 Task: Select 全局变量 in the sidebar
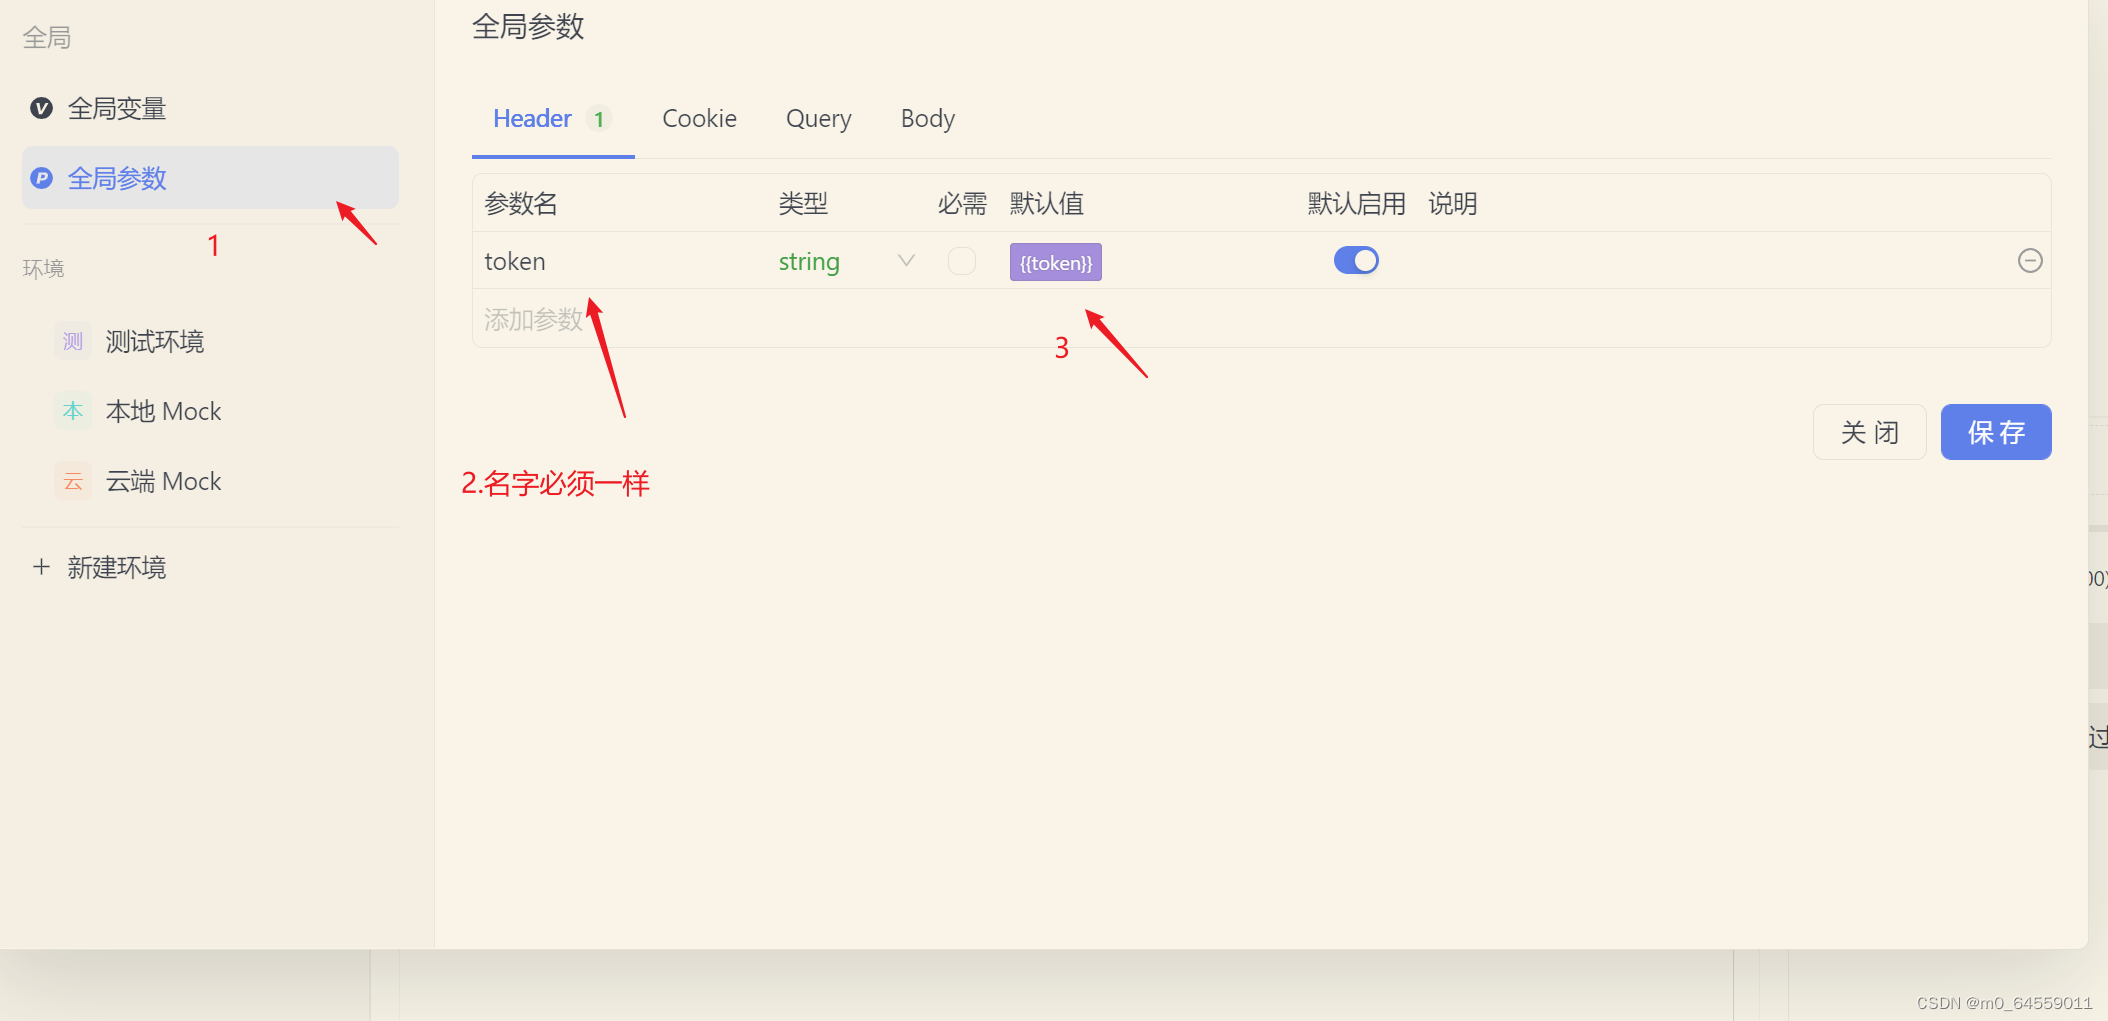(x=210, y=108)
